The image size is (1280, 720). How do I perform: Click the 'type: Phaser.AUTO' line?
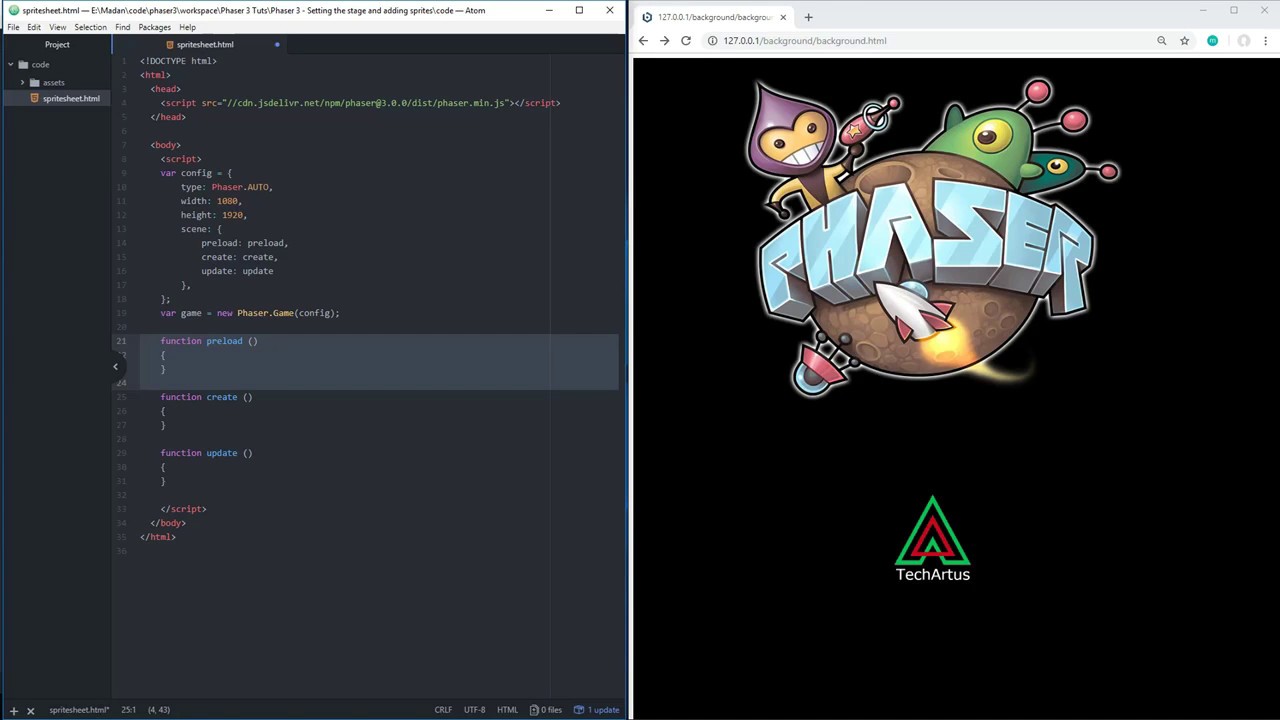tap(226, 187)
